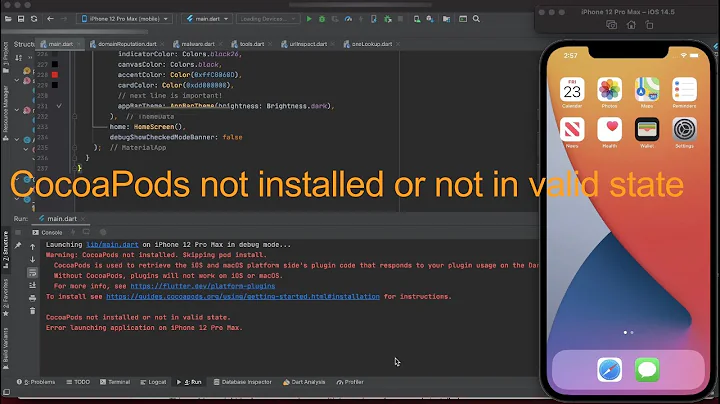Close the malware.dart editor tab

click(221, 44)
